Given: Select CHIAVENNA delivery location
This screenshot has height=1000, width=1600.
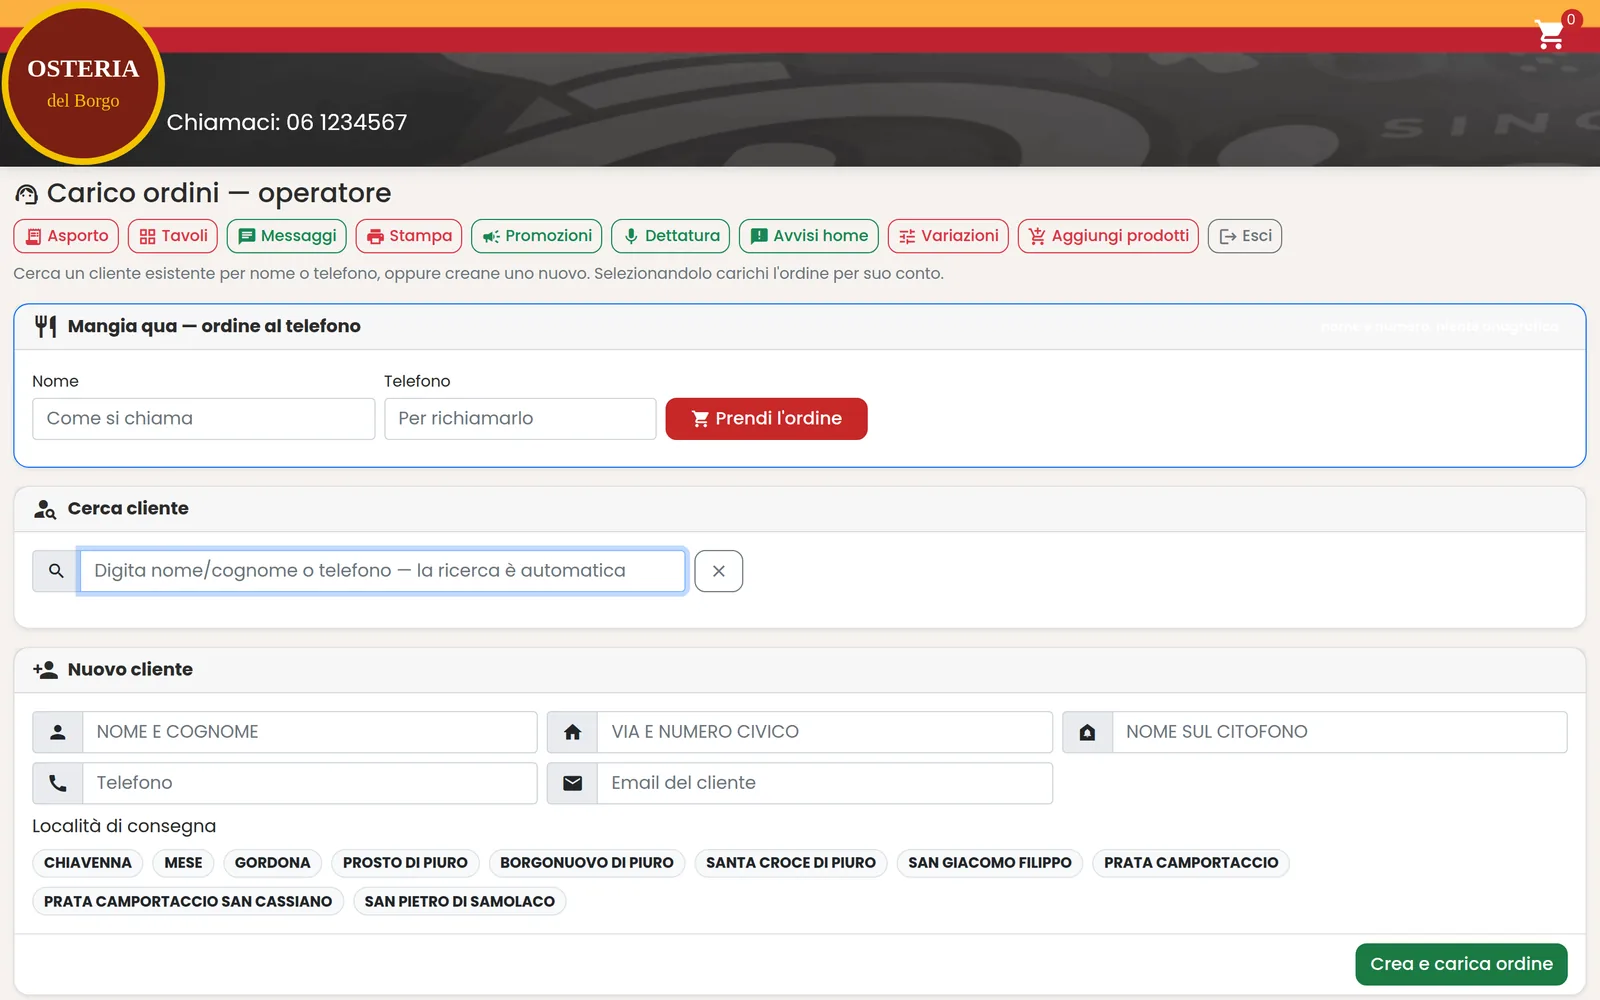Looking at the screenshot, I should pyautogui.click(x=88, y=863).
